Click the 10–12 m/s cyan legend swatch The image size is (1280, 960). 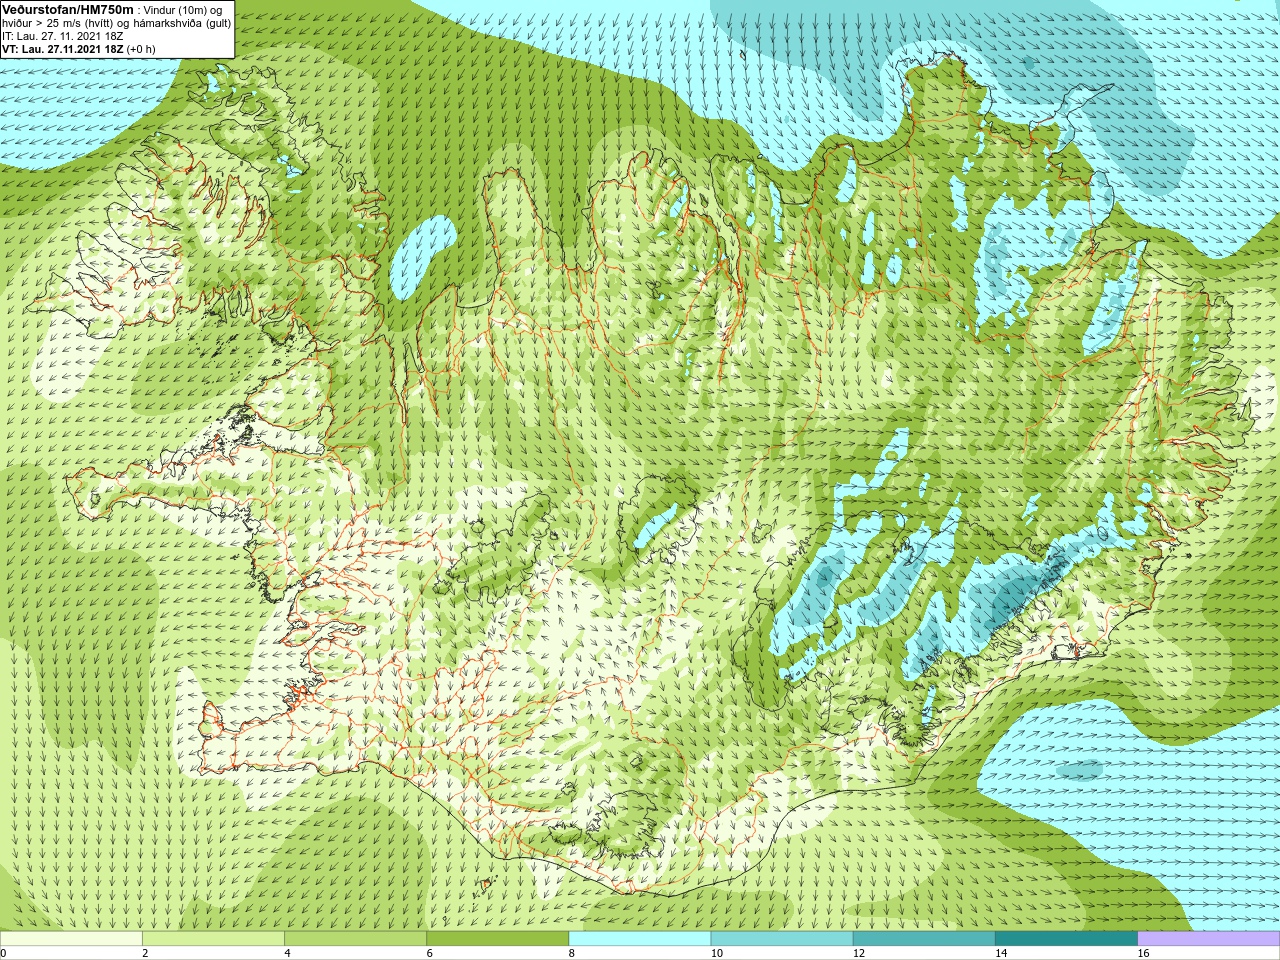782,939
